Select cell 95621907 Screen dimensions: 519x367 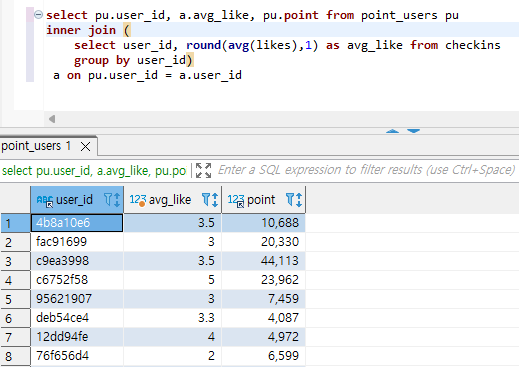(77, 299)
